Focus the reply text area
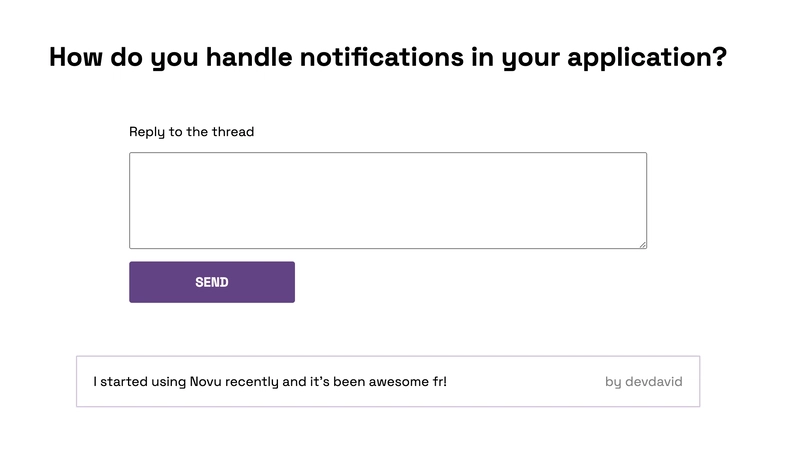800x453 pixels. tap(388, 200)
